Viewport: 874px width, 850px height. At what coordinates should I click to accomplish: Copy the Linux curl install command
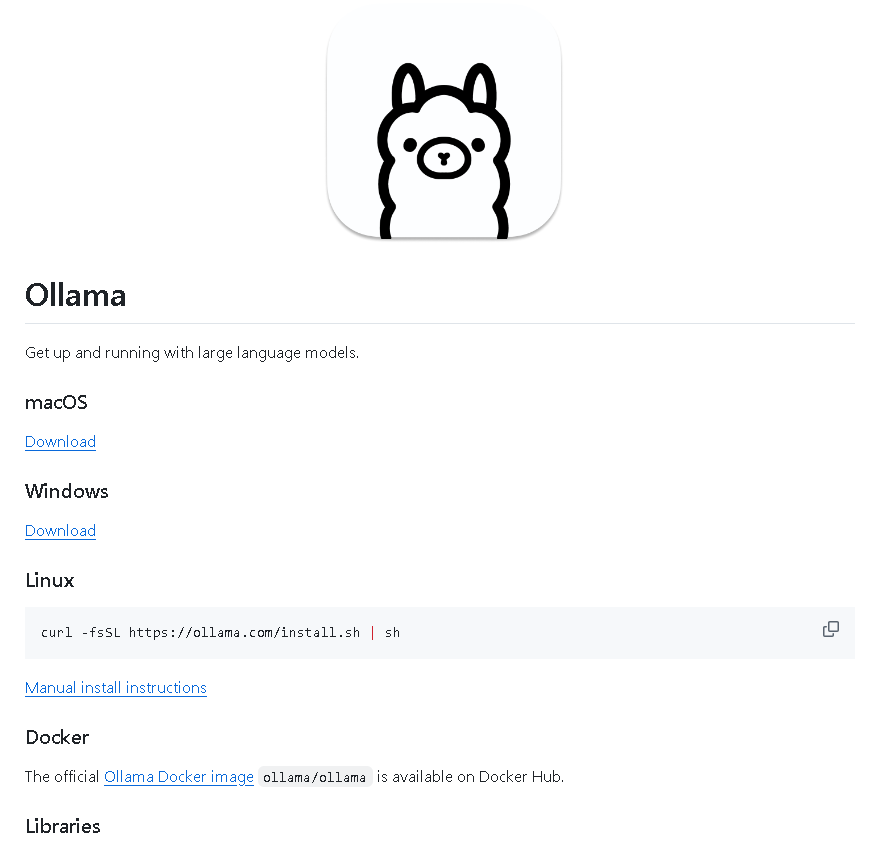click(x=831, y=629)
